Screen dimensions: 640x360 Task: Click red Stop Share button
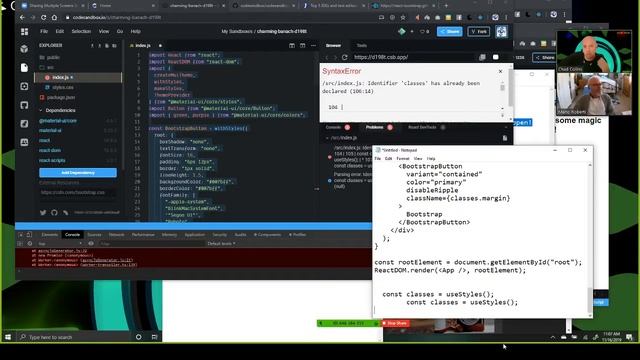(395, 323)
